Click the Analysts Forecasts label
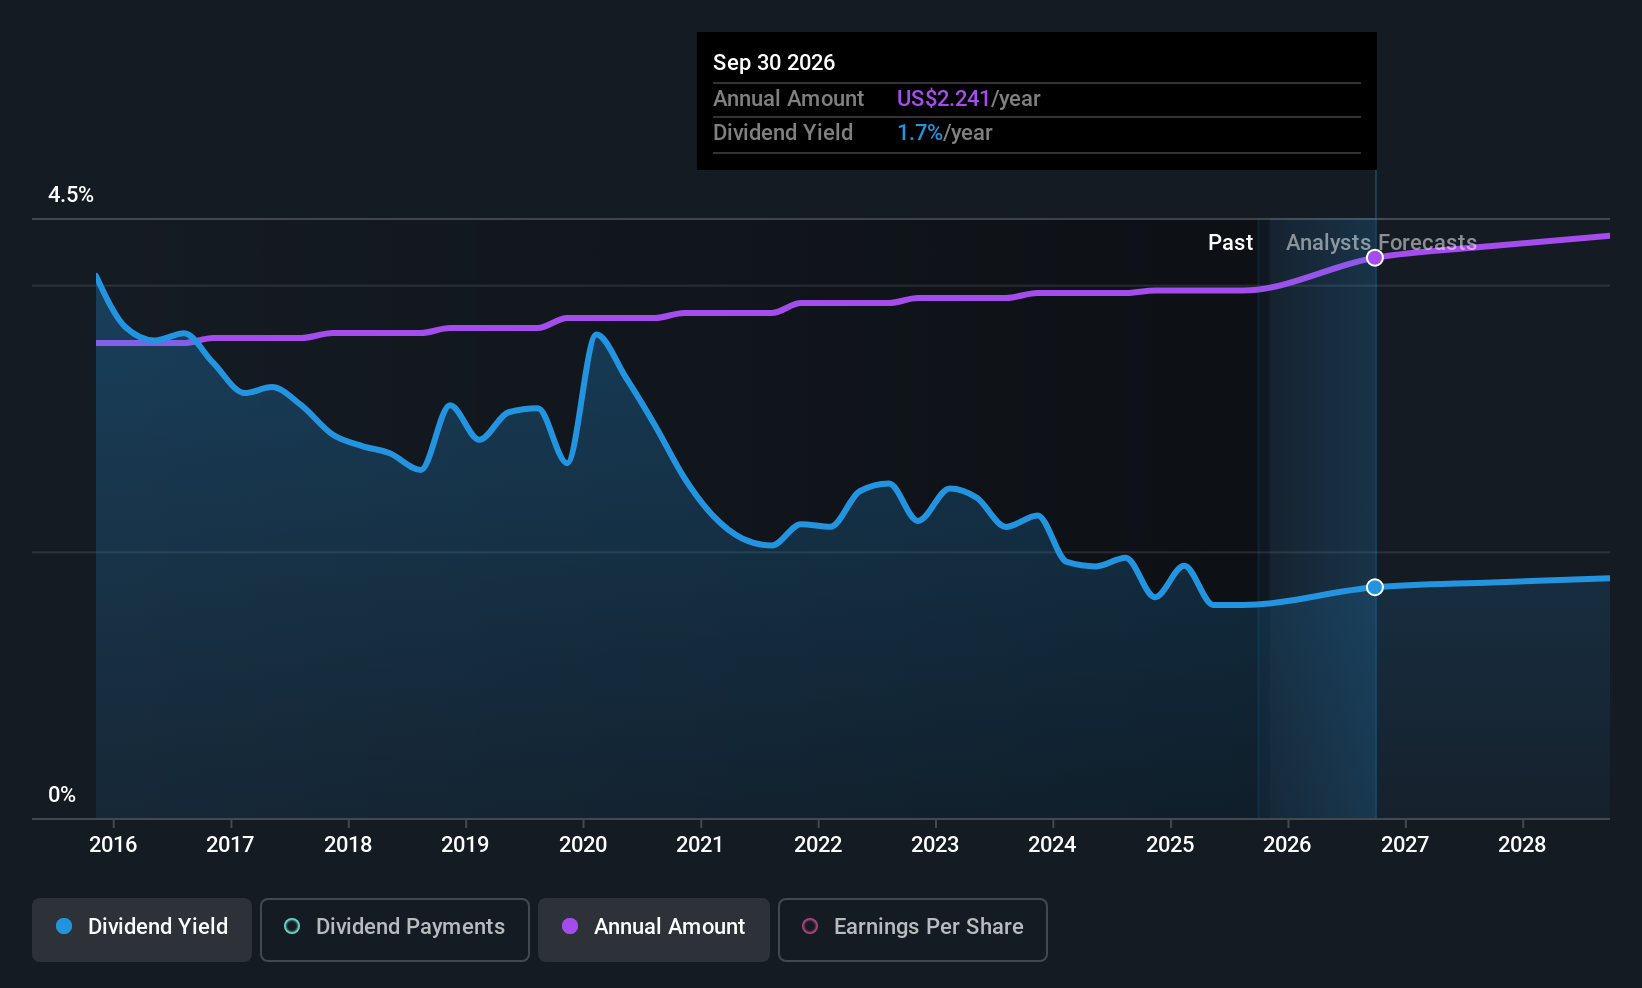This screenshot has height=988, width=1642. pyautogui.click(x=1381, y=243)
